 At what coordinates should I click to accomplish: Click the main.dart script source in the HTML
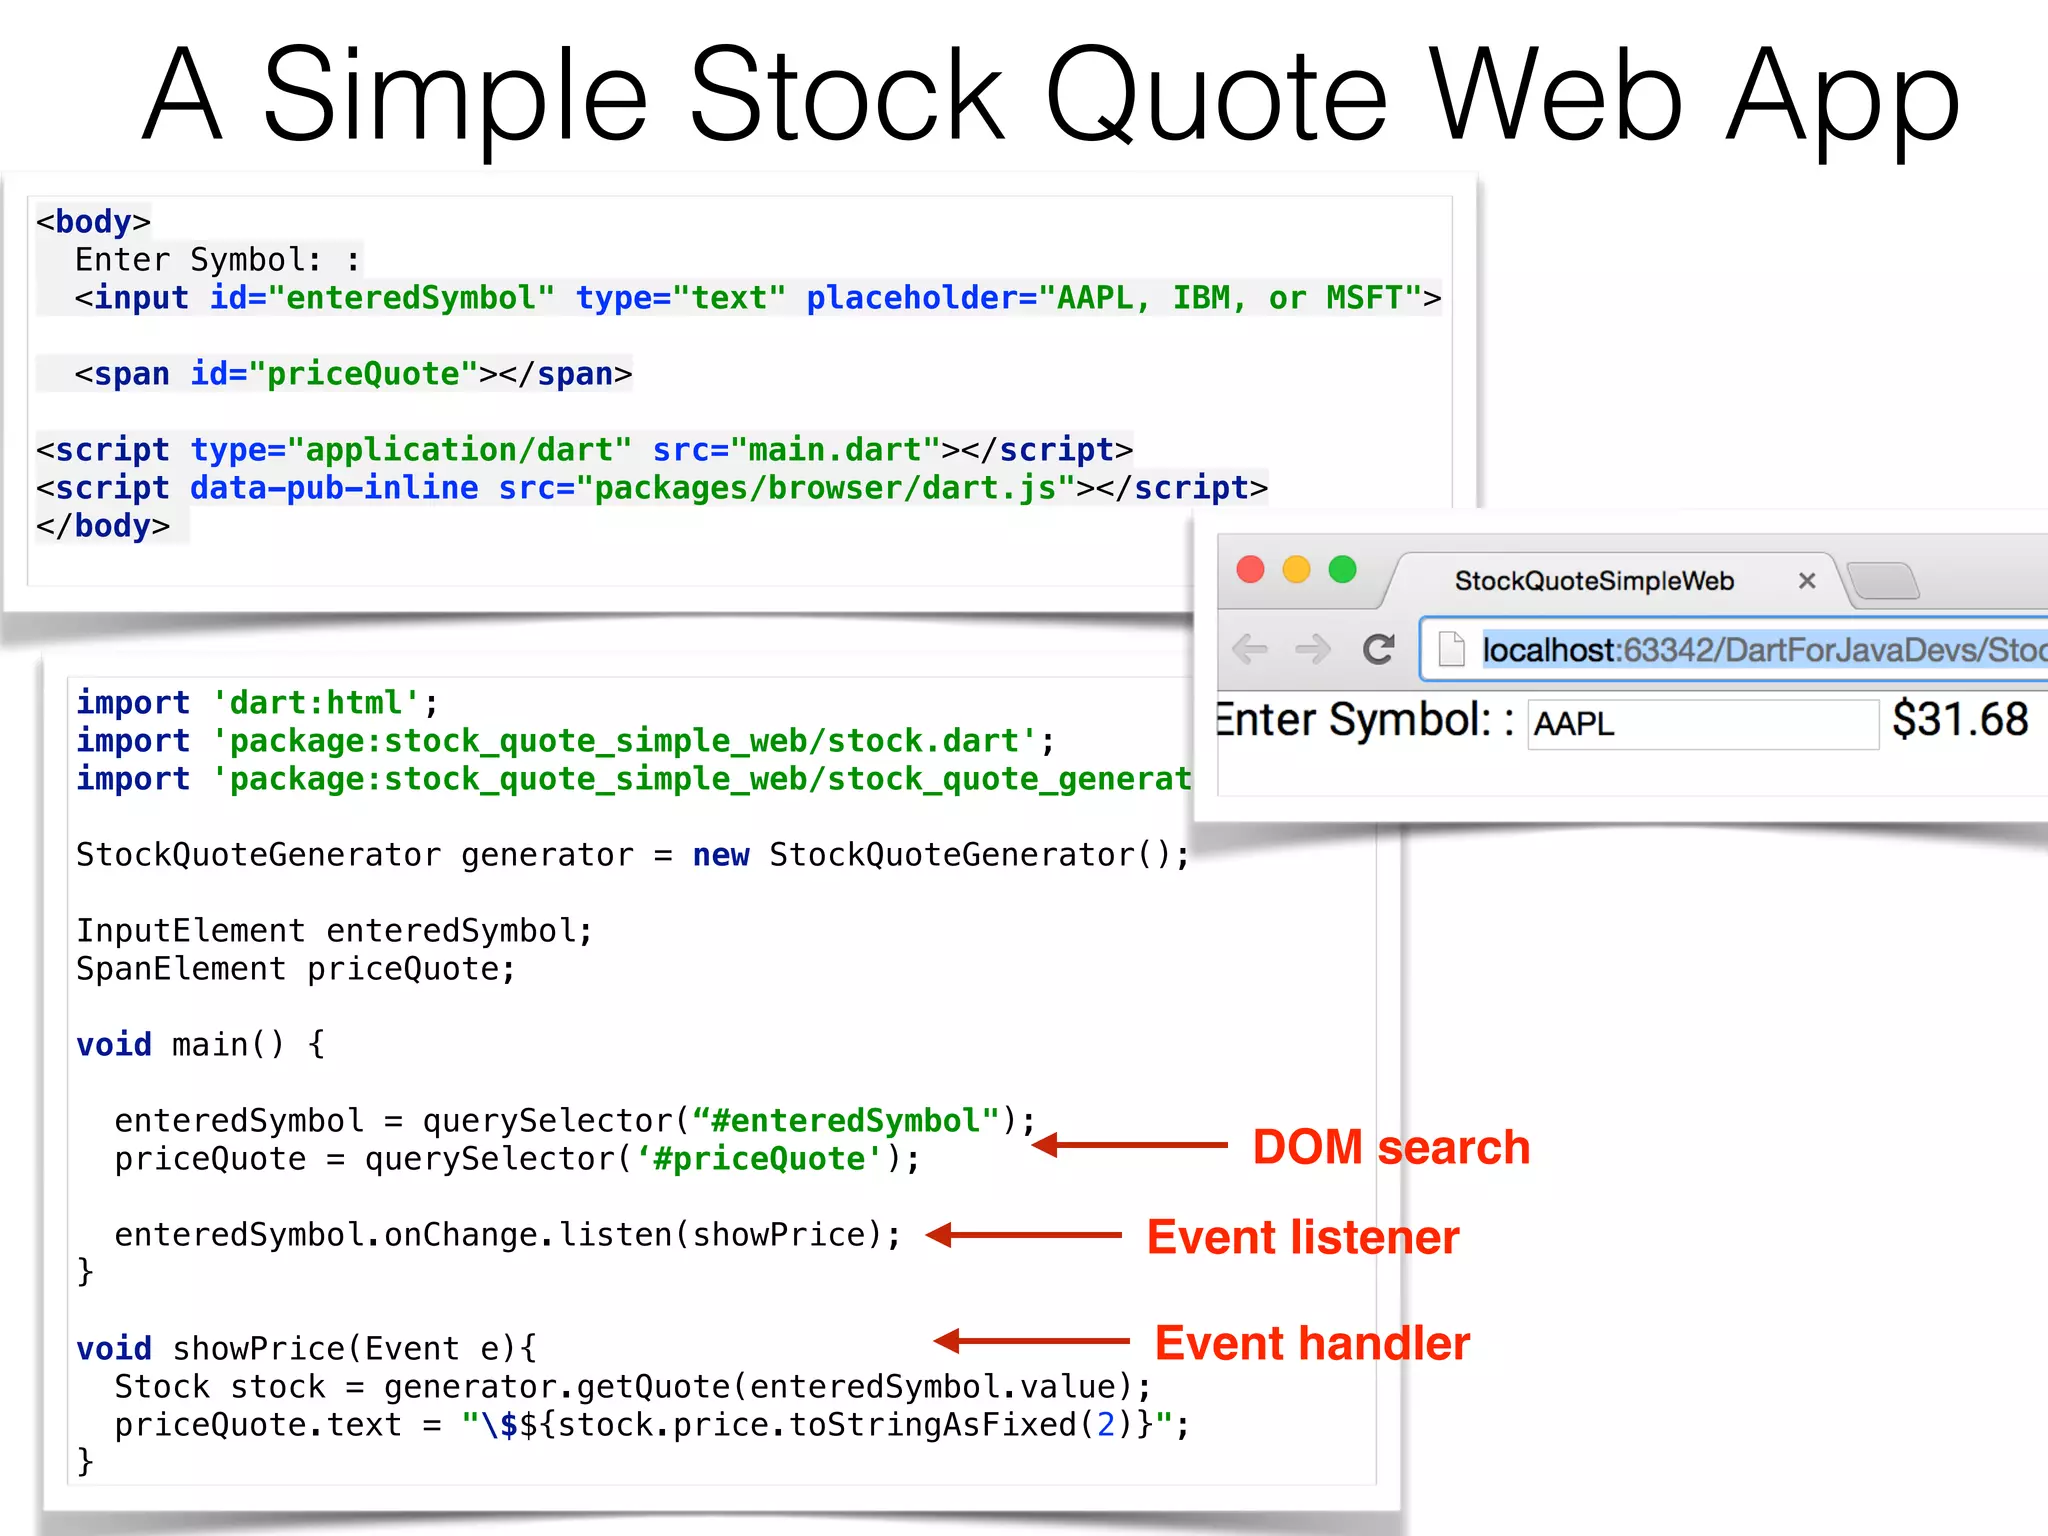point(835,450)
